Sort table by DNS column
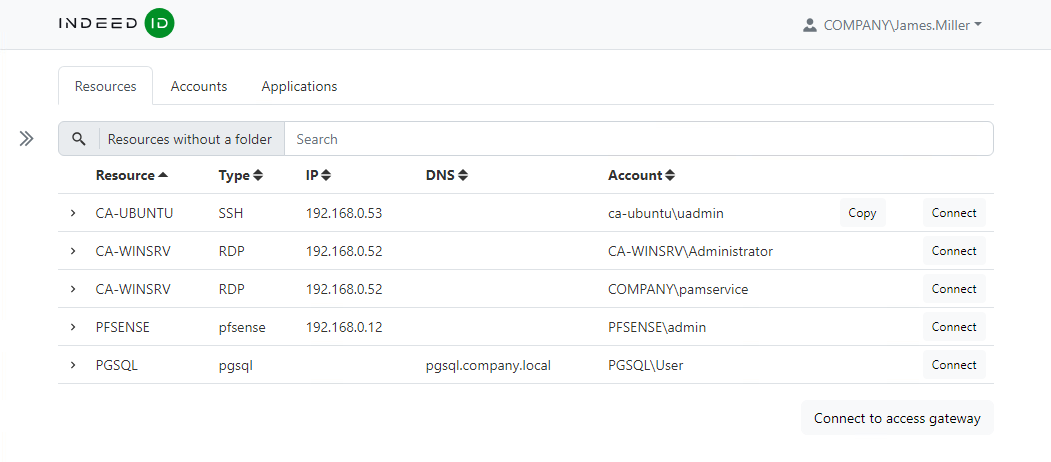Image resolution: width=1051 pixels, height=462 pixels. coord(446,175)
